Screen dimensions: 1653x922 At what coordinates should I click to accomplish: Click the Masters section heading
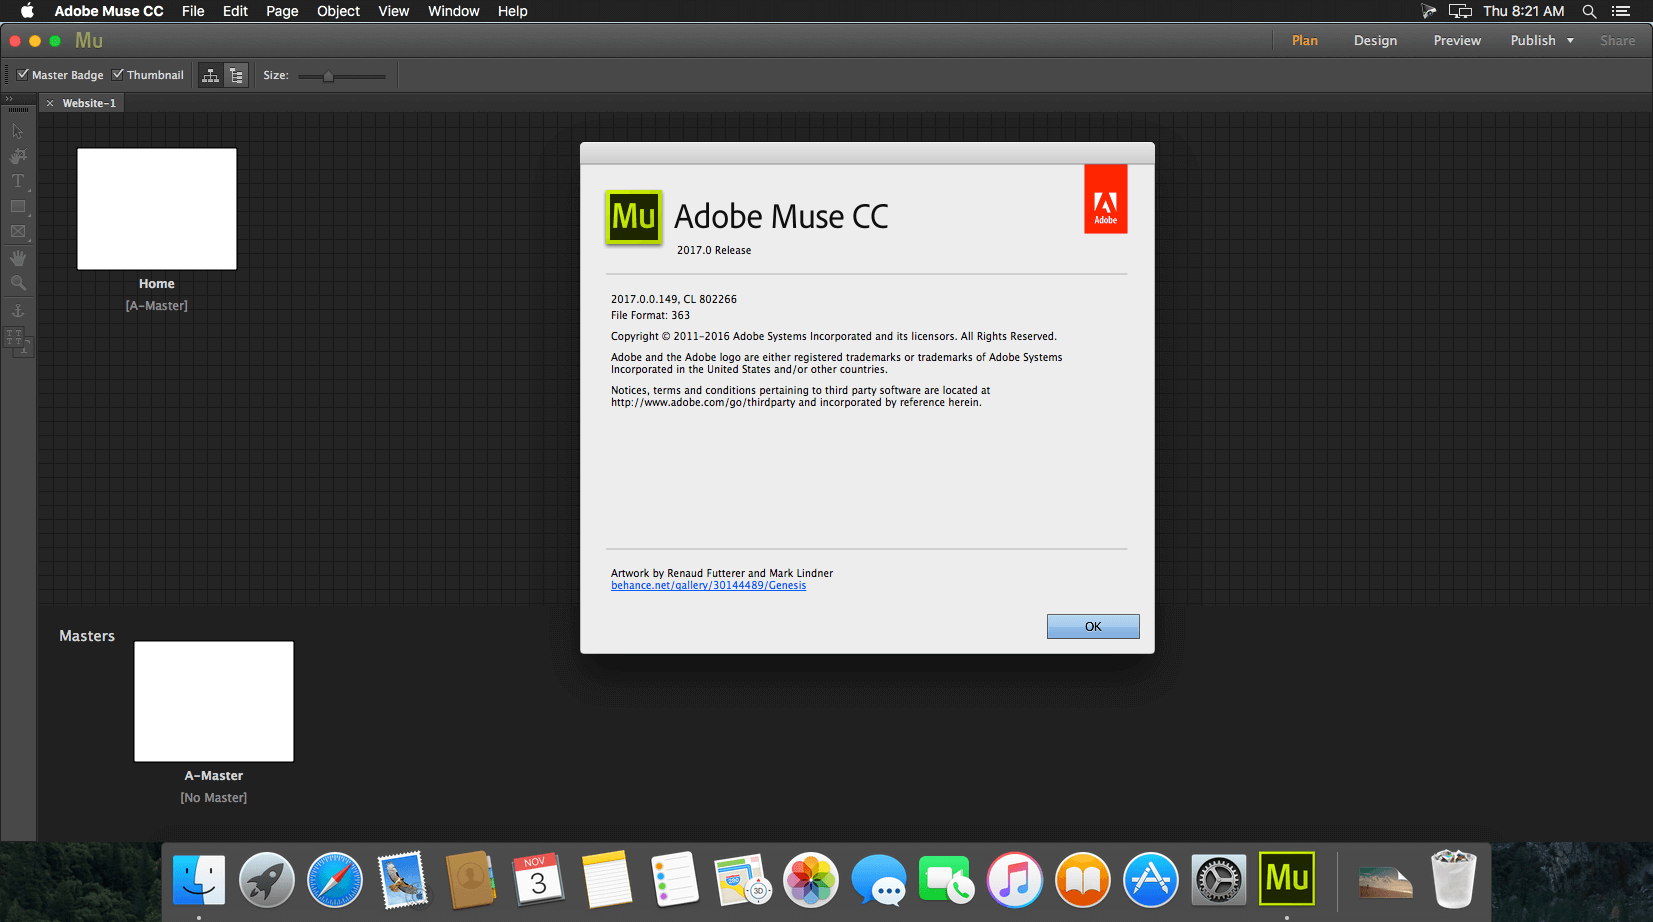tap(87, 636)
